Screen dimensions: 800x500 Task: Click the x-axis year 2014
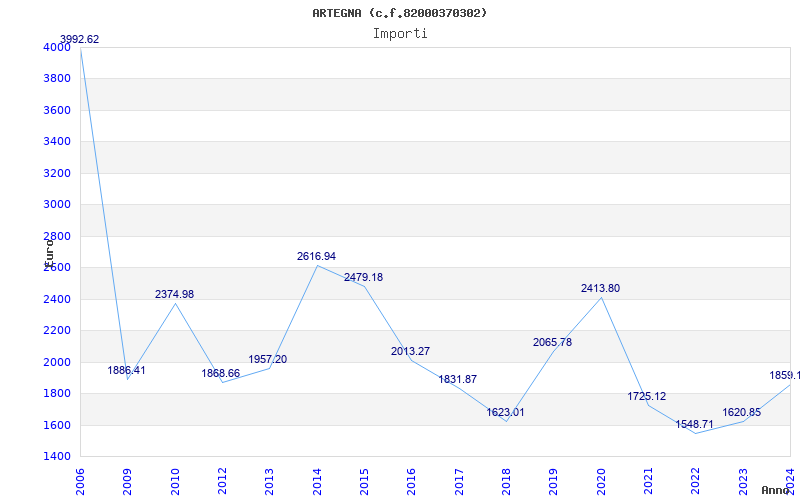pos(317,482)
